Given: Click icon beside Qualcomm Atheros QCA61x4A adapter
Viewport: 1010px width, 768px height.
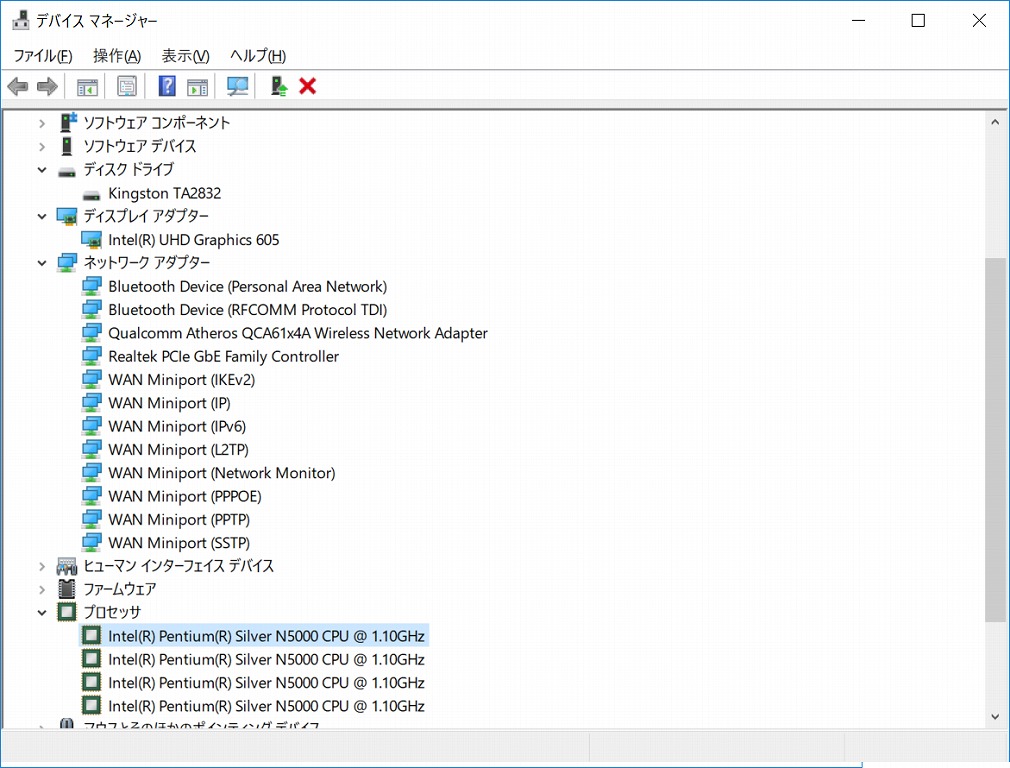Looking at the screenshot, I should pos(91,332).
